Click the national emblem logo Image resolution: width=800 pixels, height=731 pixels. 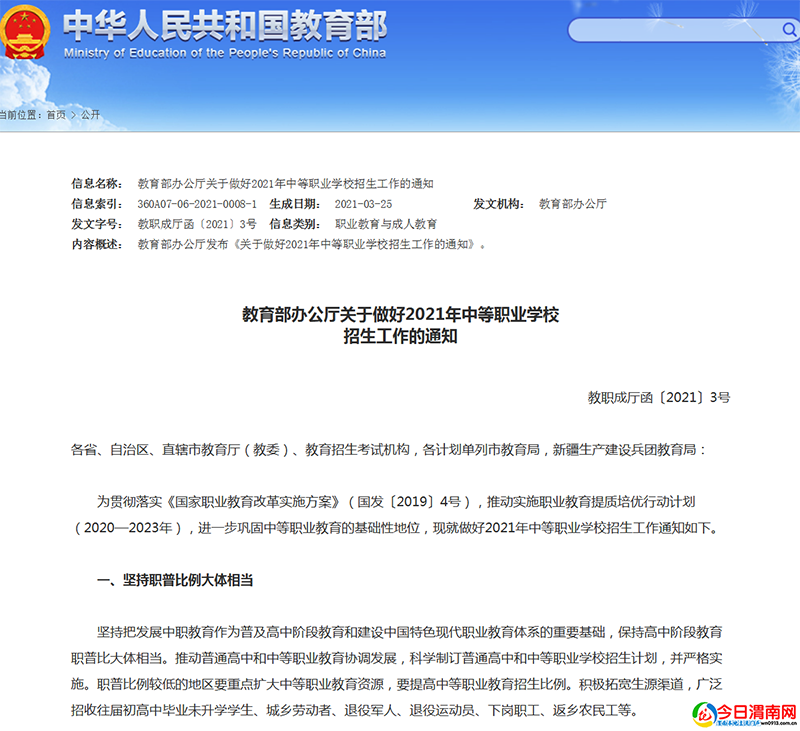24,32
